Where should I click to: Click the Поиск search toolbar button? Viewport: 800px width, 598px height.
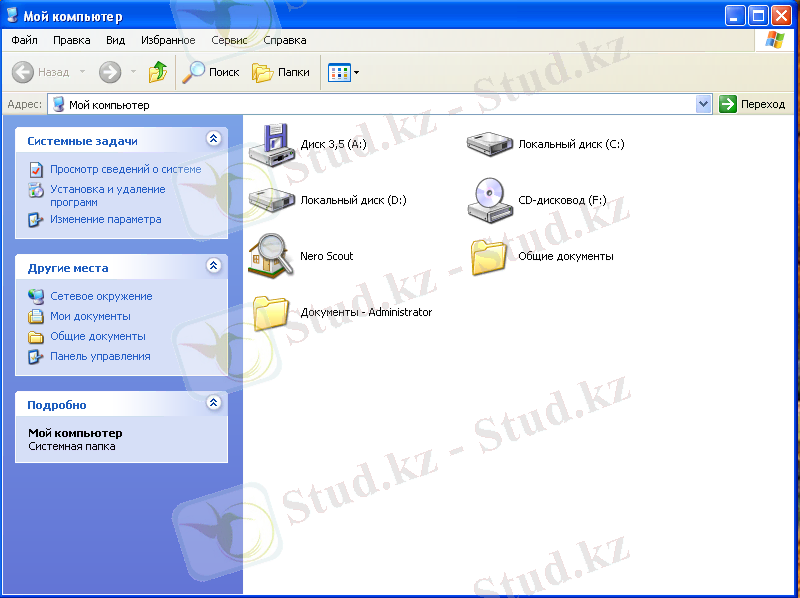[x=211, y=72]
